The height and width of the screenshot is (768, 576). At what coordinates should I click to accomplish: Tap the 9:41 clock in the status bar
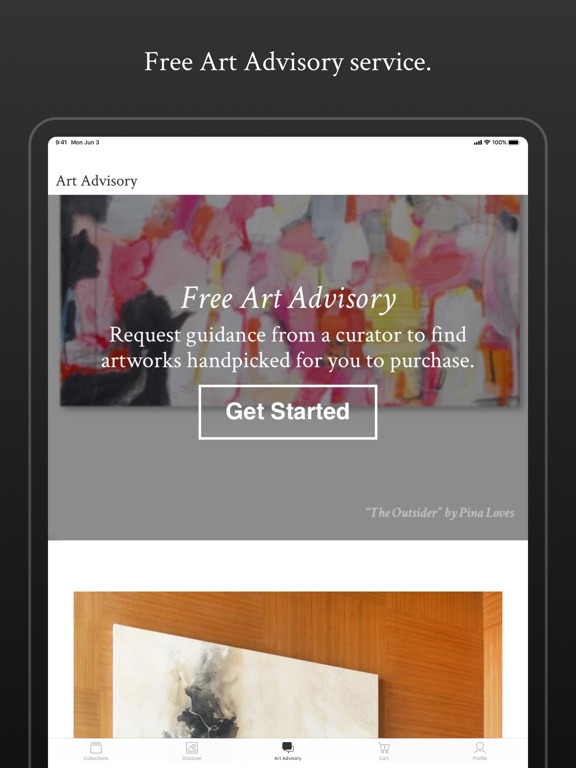click(61, 143)
